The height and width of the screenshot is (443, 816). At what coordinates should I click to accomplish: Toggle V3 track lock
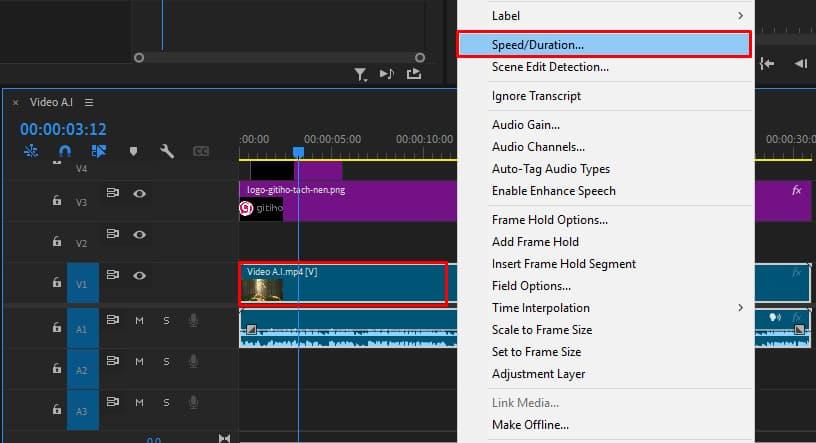[x=57, y=200]
